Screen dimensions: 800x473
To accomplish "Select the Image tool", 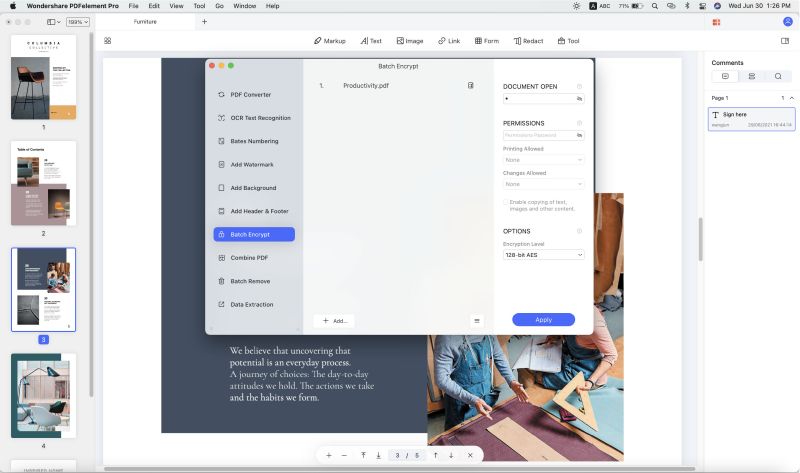I will click(410, 41).
